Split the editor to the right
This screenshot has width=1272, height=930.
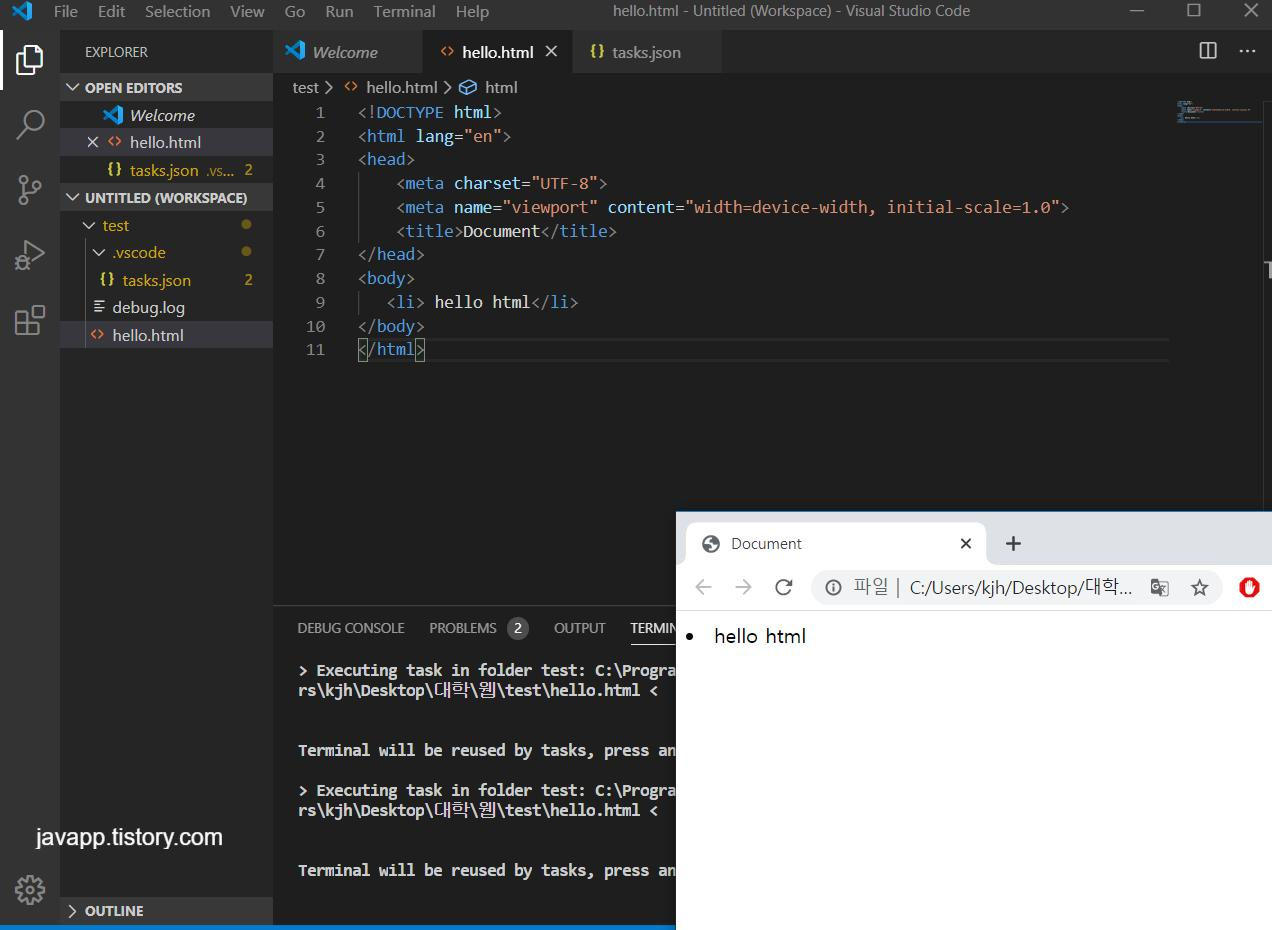click(1208, 51)
